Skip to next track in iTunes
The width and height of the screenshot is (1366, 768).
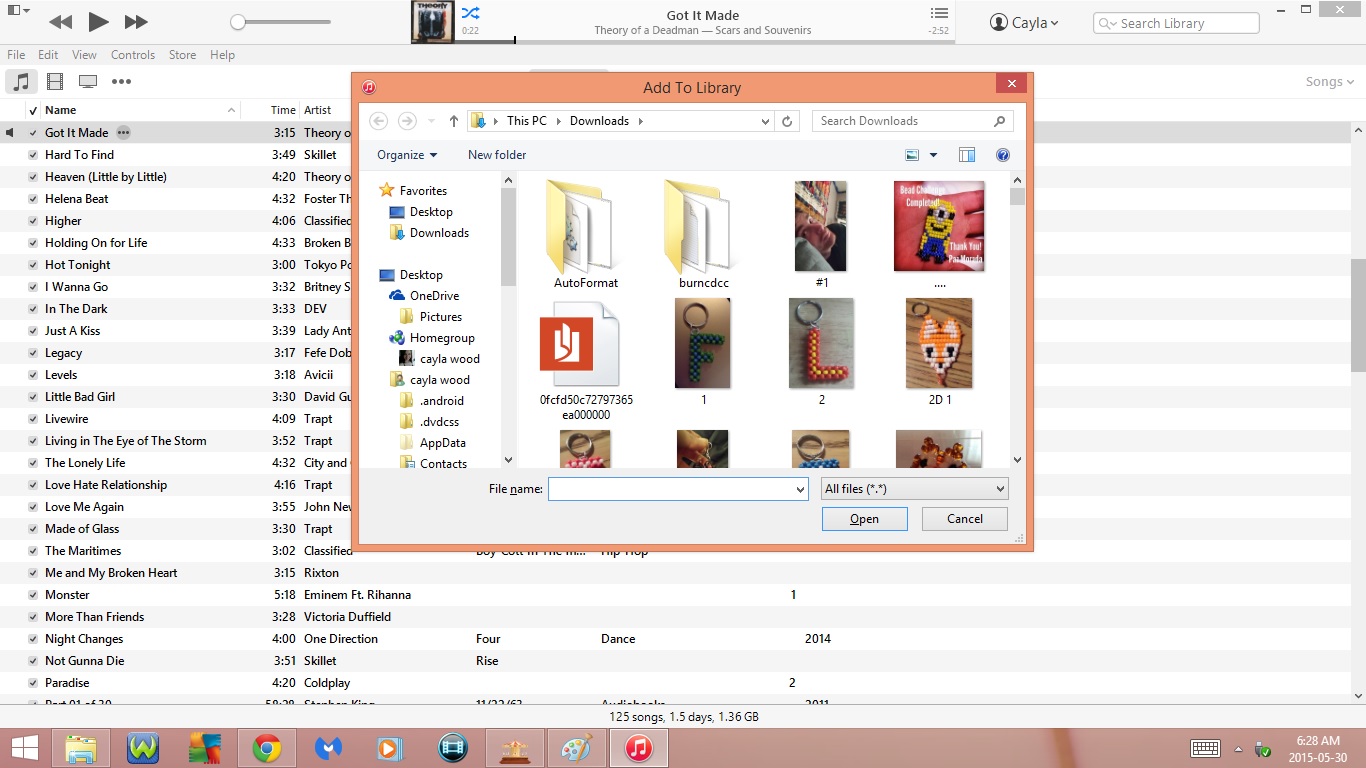pos(136,22)
